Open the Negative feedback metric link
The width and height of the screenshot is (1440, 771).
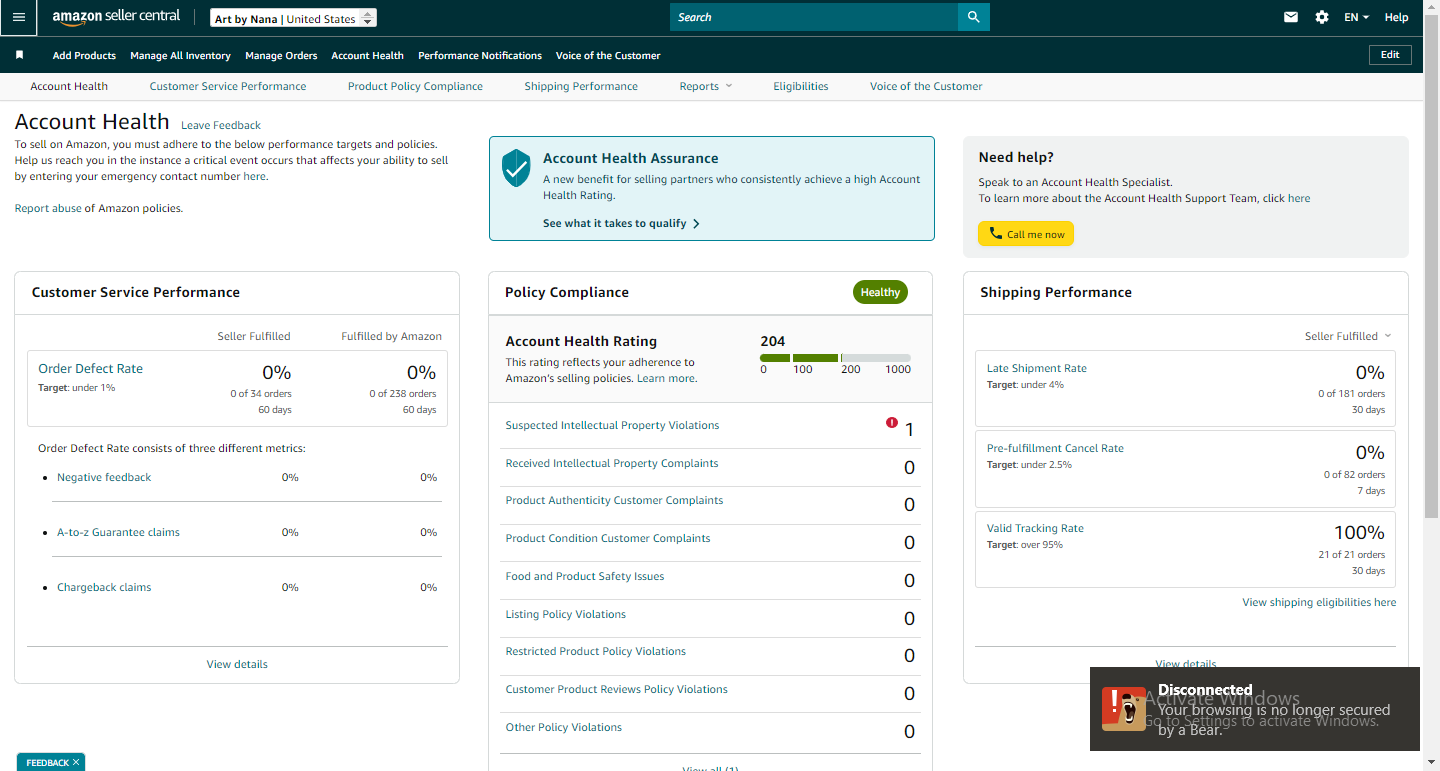pyautogui.click(x=104, y=477)
